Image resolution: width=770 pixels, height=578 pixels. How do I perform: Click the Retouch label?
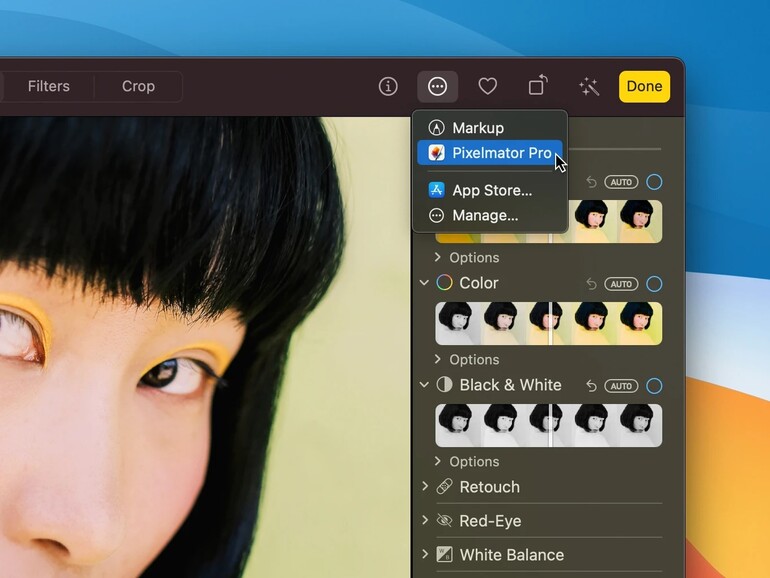pos(489,487)
